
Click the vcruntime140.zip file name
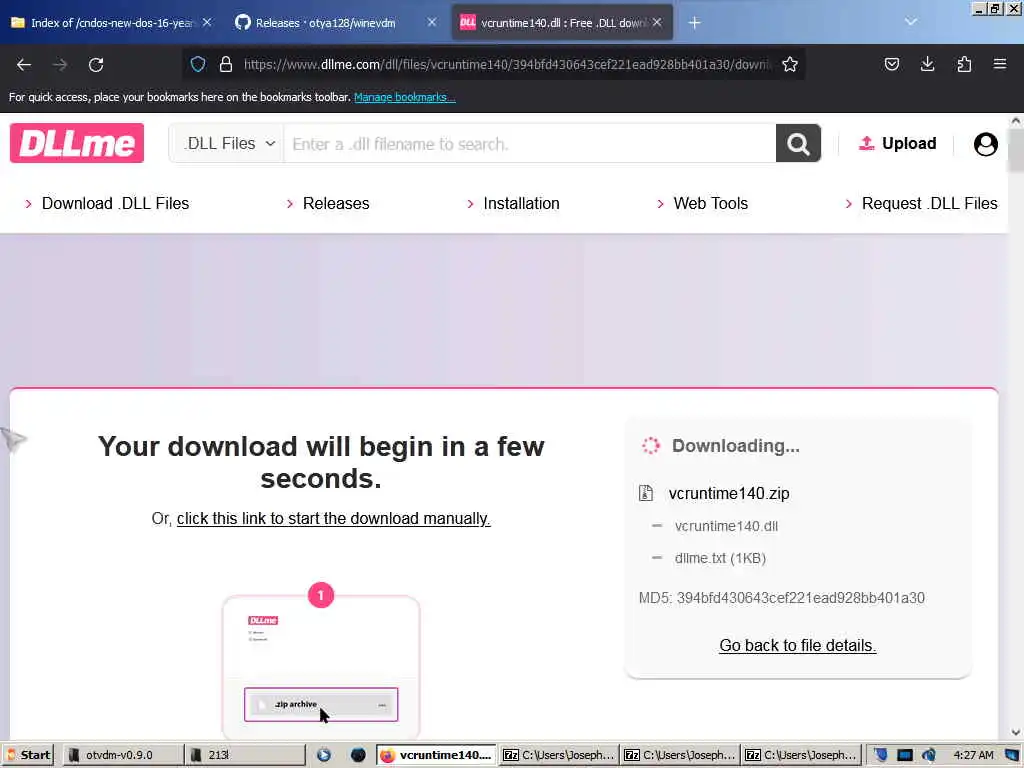coord(729,493)
